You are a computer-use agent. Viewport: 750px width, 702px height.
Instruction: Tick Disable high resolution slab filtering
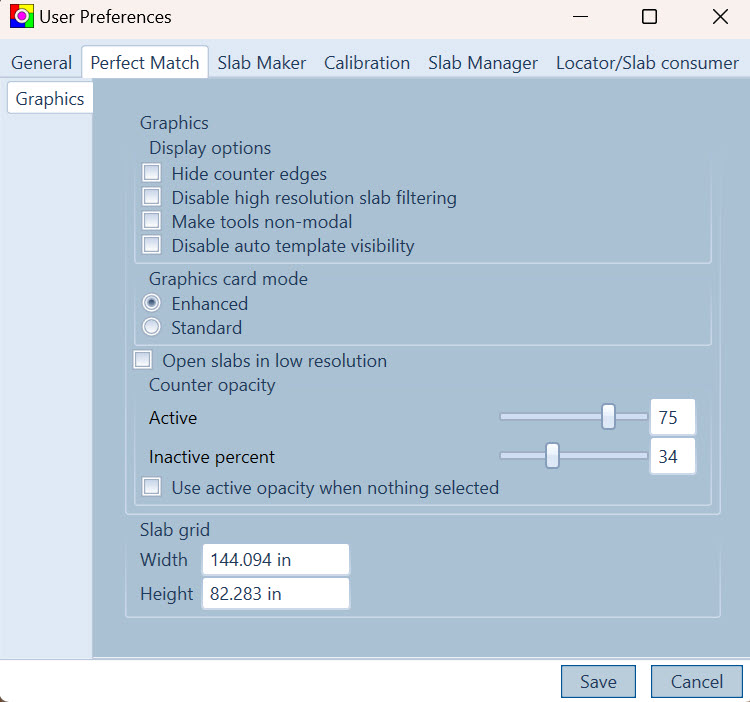(152, 197)
